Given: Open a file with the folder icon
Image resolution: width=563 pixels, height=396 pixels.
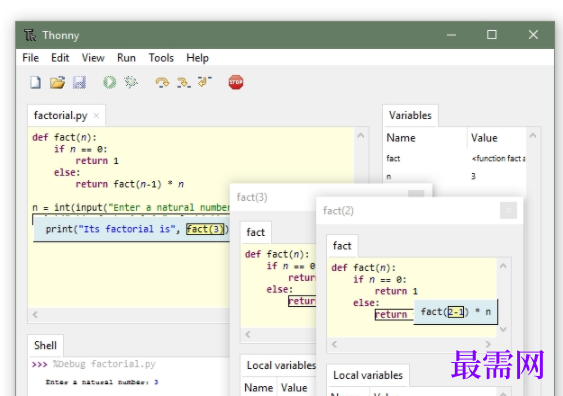Looking at the screenshot, I should (x=57, y=83).
